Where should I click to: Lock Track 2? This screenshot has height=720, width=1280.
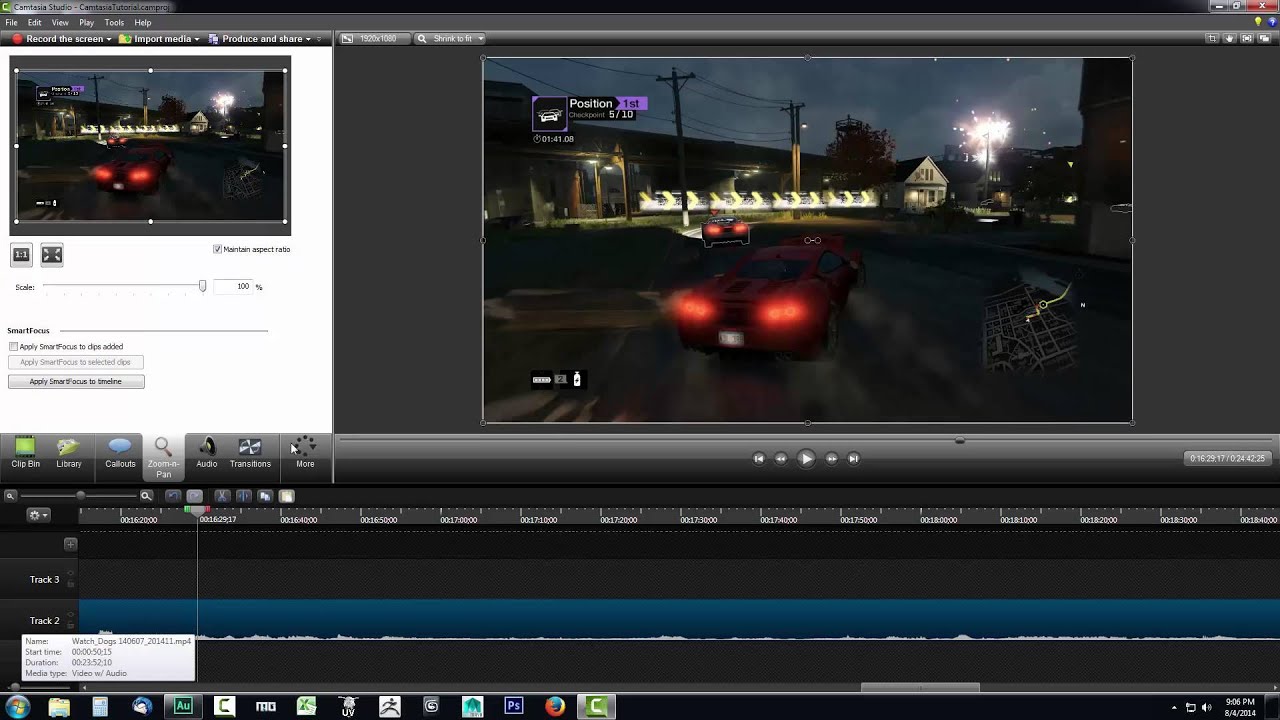tap(70, 626)
